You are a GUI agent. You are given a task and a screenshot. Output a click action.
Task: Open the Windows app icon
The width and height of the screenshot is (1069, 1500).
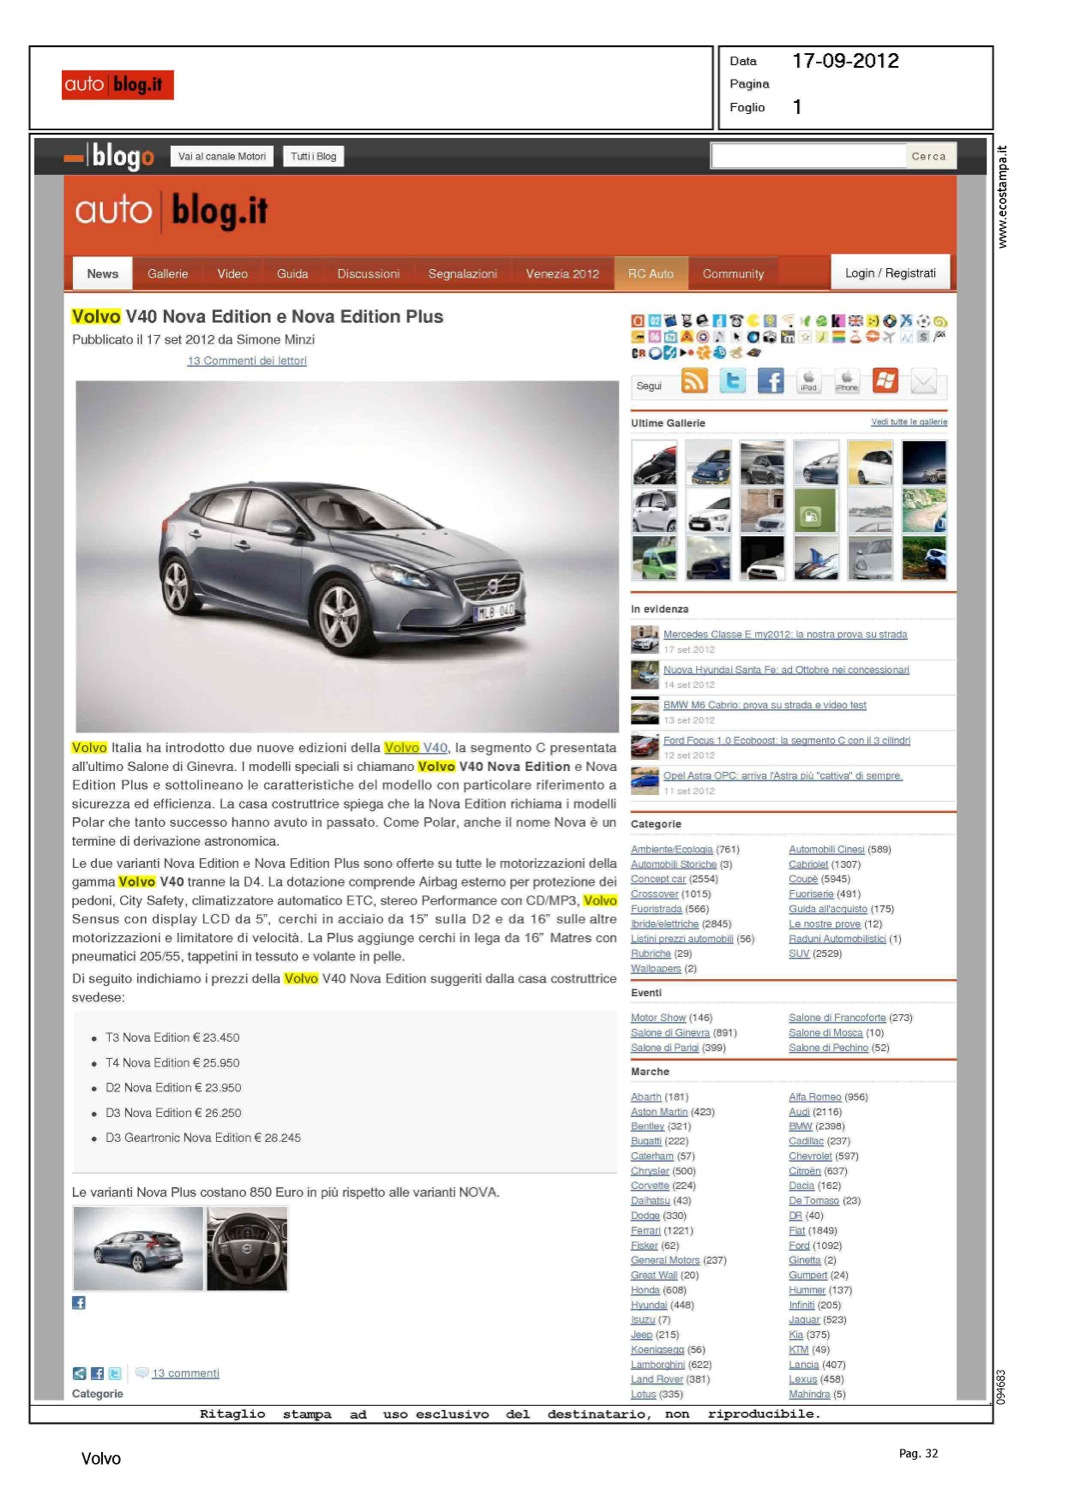[885, 381]
